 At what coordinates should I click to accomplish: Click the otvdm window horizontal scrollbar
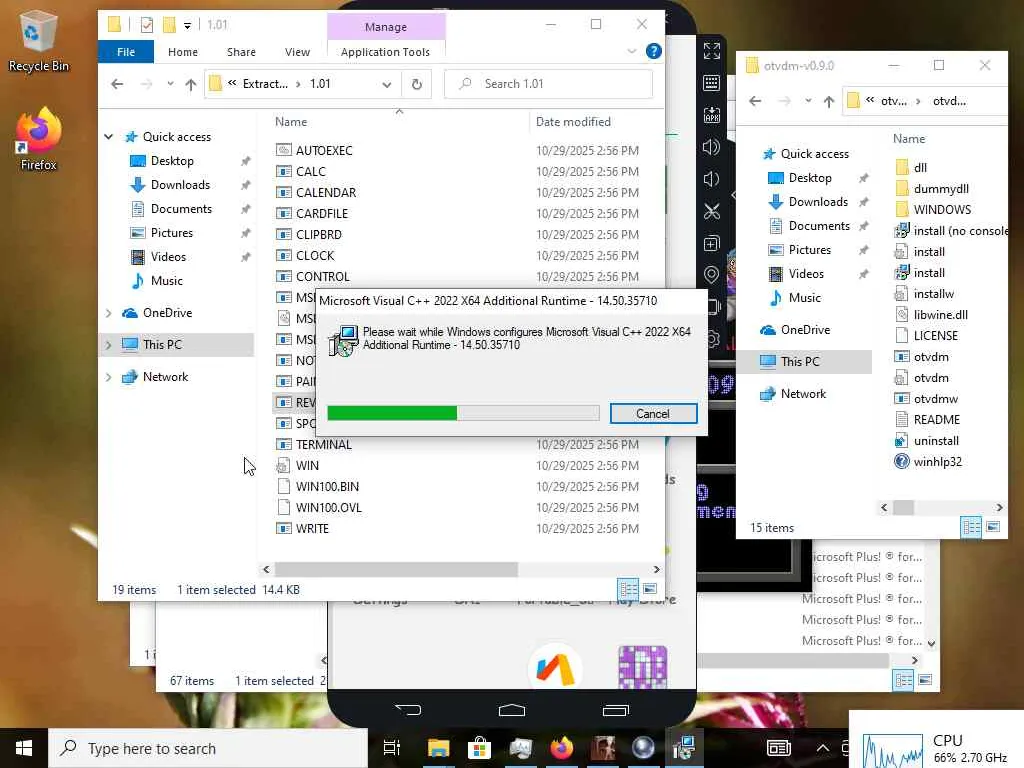904,507
